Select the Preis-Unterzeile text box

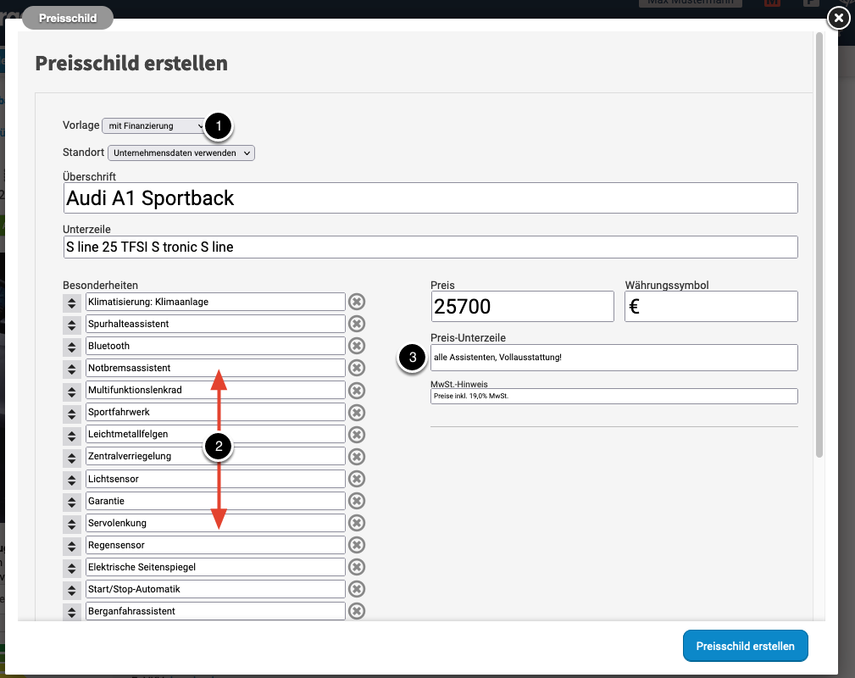[614, 357]
